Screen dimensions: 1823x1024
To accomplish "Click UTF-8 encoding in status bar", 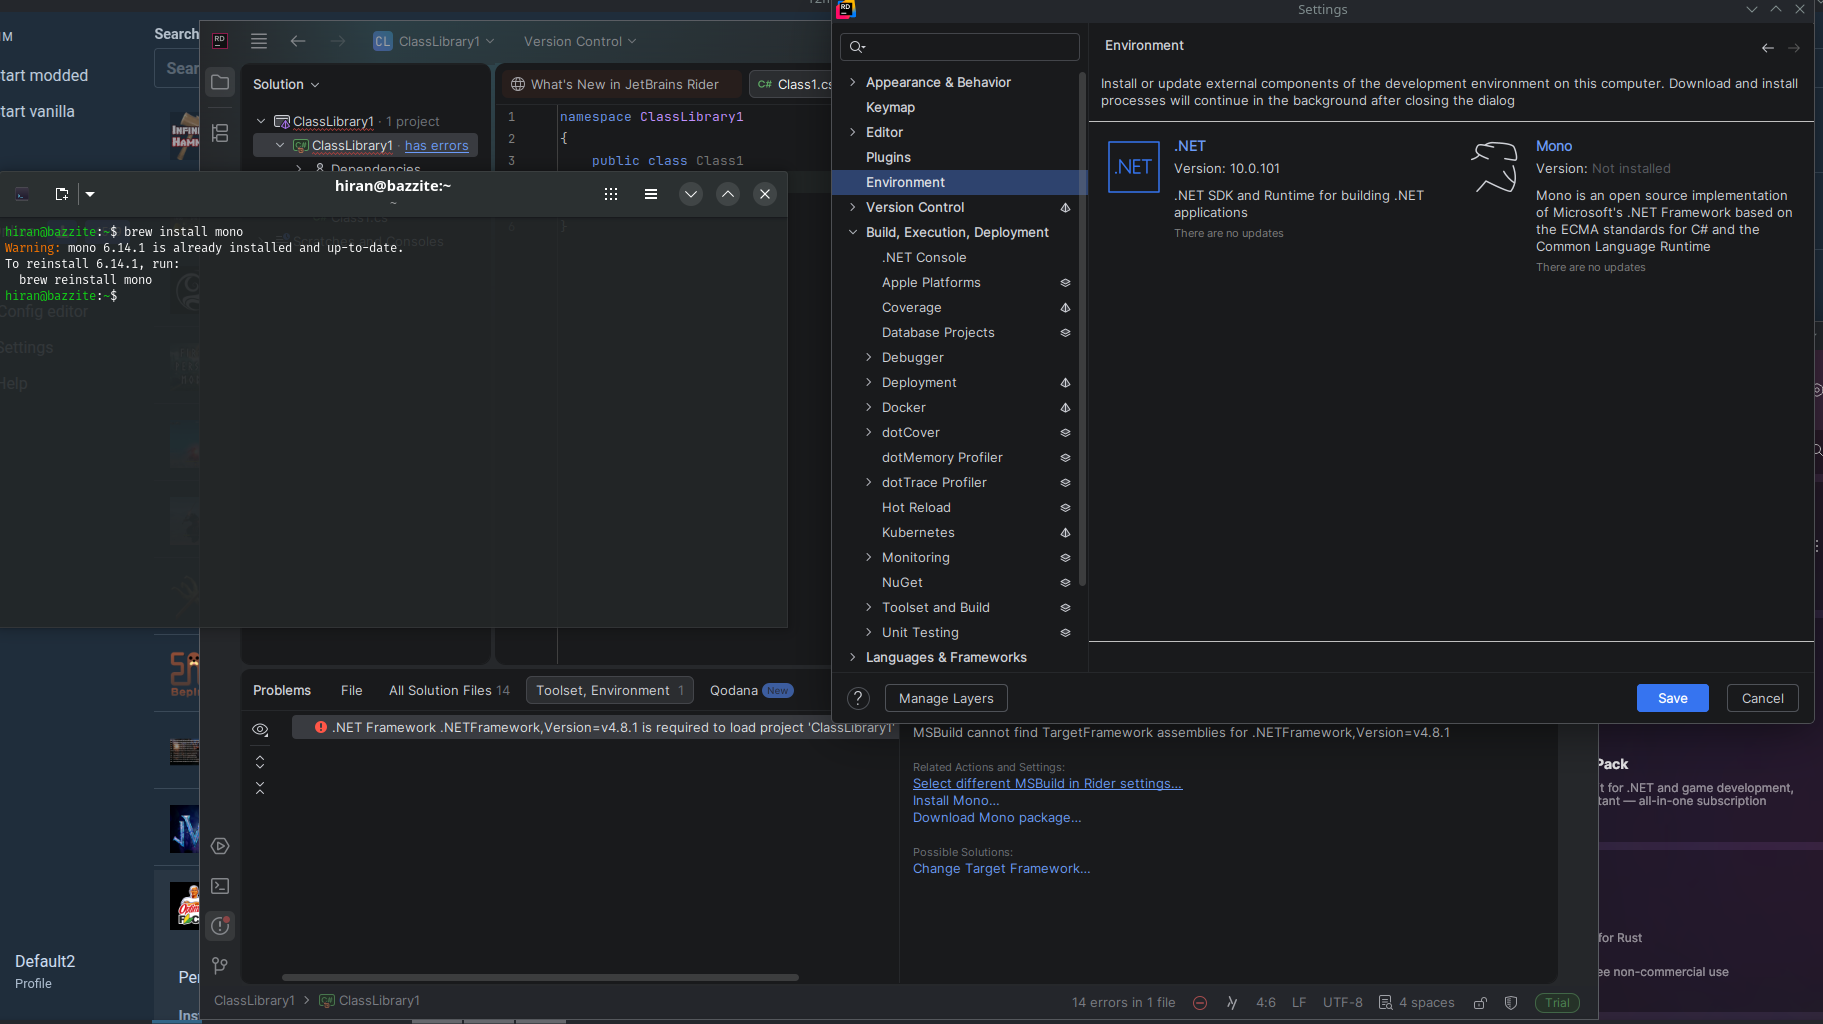I will point(1343,1003).
